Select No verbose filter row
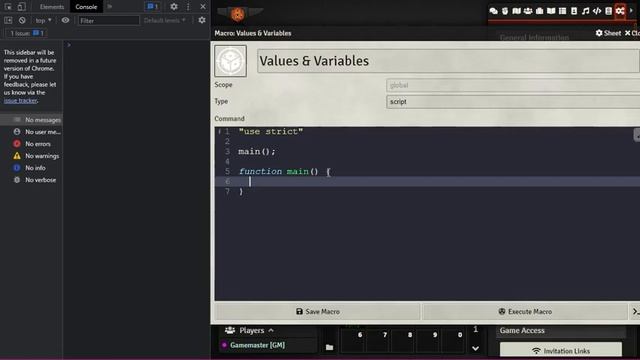 (x=31, y=180)
